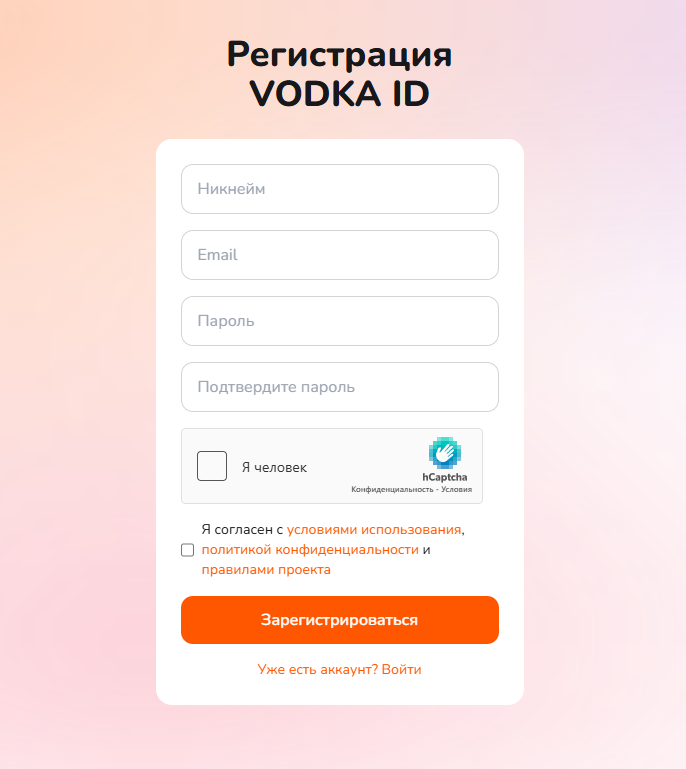Screen dimensions: 686x769
Task: Click hCaptcha's 'Конфиденциальность' link
Action: coord(390,490)
